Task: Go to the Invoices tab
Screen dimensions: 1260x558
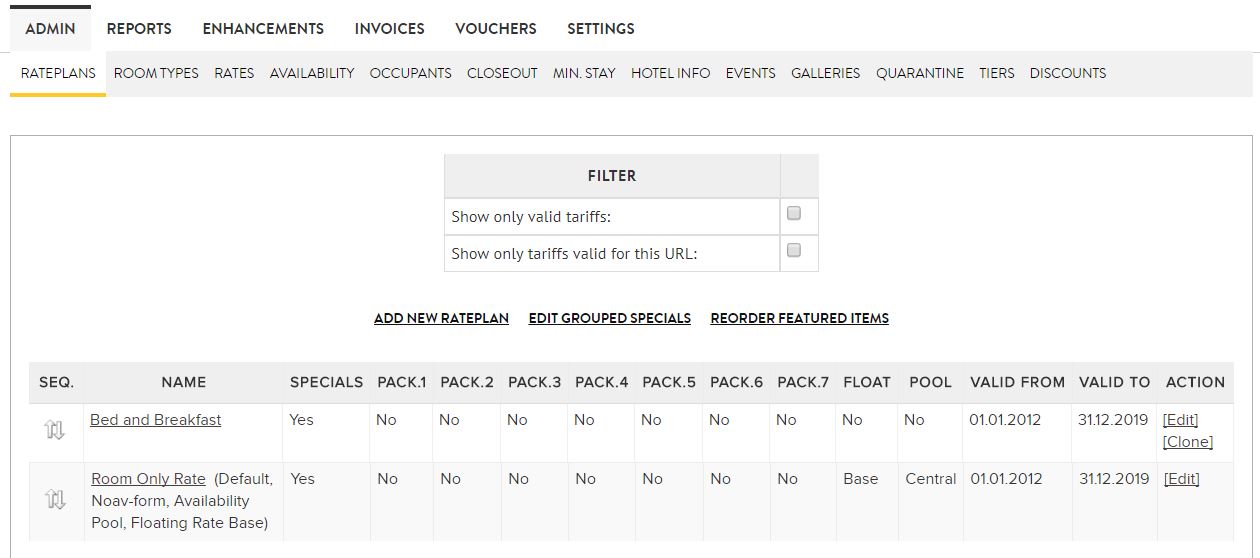Action: (x=389, y=29)
